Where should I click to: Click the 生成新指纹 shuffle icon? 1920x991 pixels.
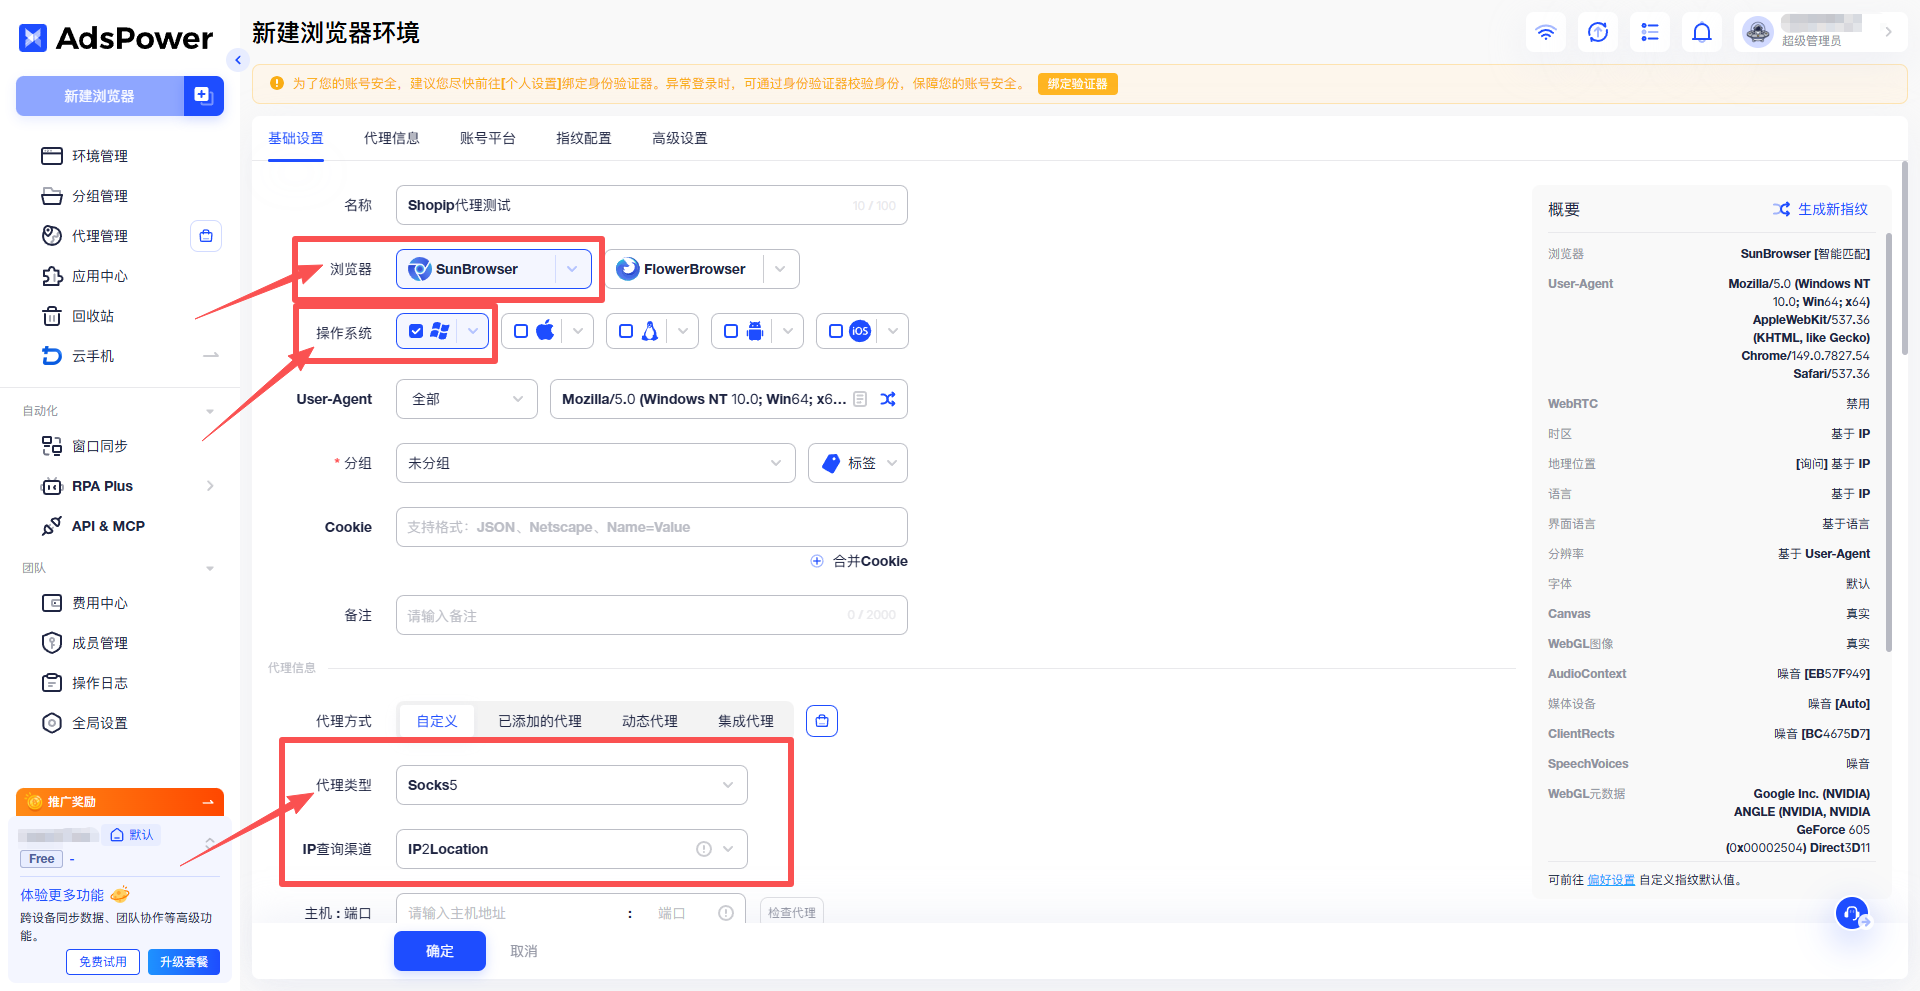(1782, 209)
